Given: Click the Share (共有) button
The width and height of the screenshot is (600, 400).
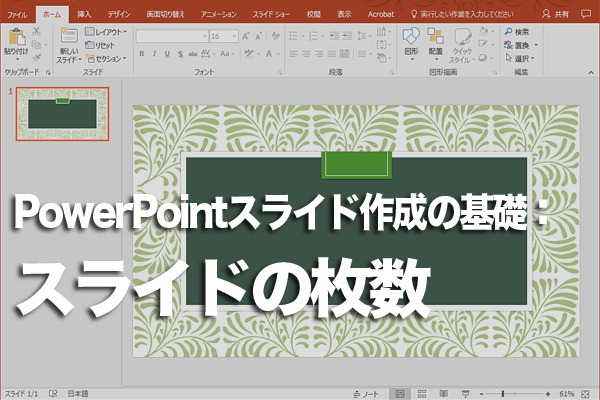Looking at the screenshot, I should coord(556,15).
